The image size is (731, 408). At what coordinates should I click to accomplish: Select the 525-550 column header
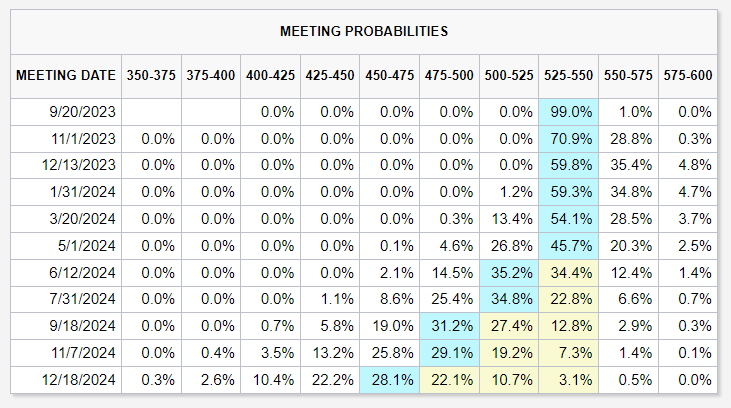[x=568, y=75]
